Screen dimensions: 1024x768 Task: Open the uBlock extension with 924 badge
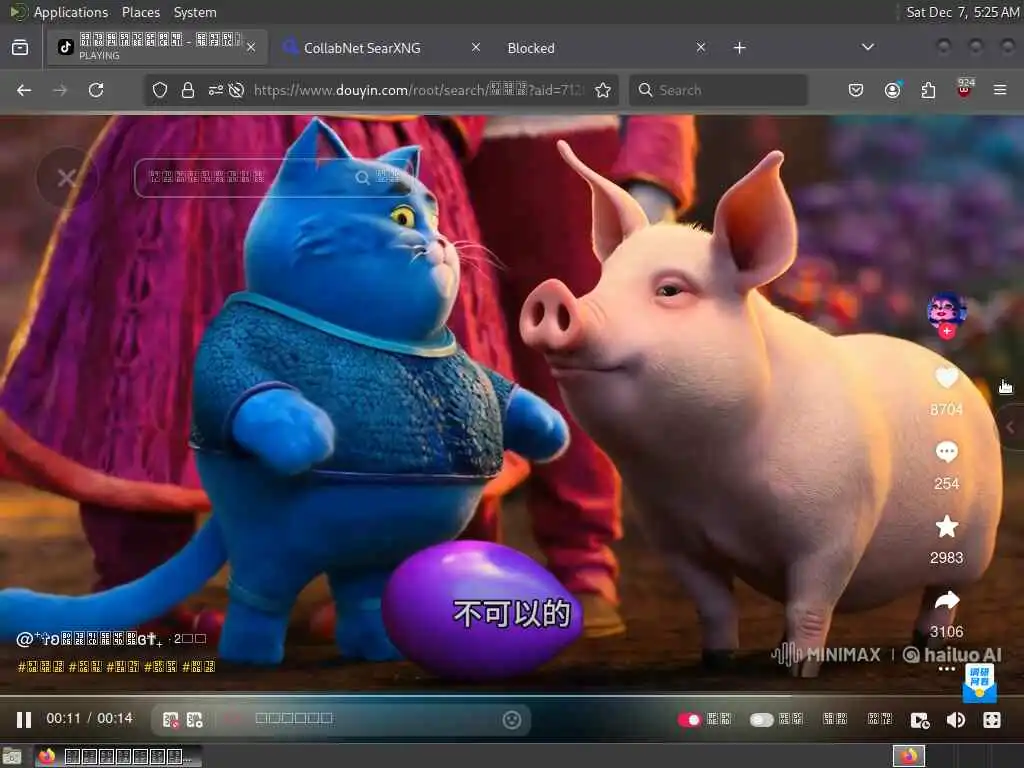click(x=965, y=89)
